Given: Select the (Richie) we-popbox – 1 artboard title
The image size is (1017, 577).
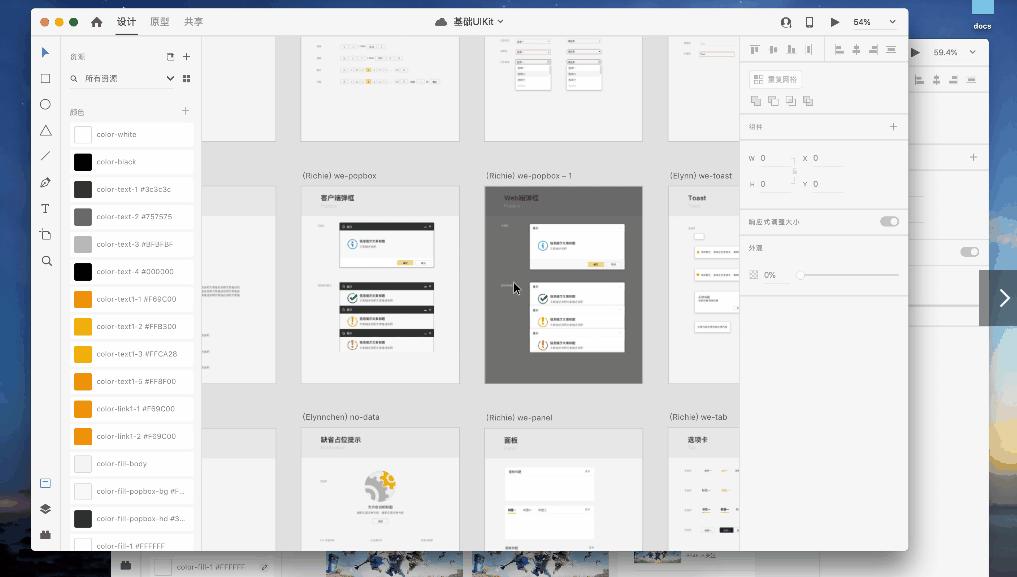Looking at the screenshot, I should click(529, 176).
